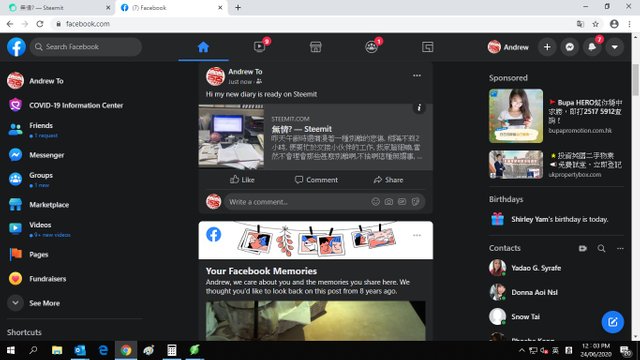The height and width of the screenshot is (360, 640).
Task: Insert an emoji in the comment box
Action: (376, 202)
